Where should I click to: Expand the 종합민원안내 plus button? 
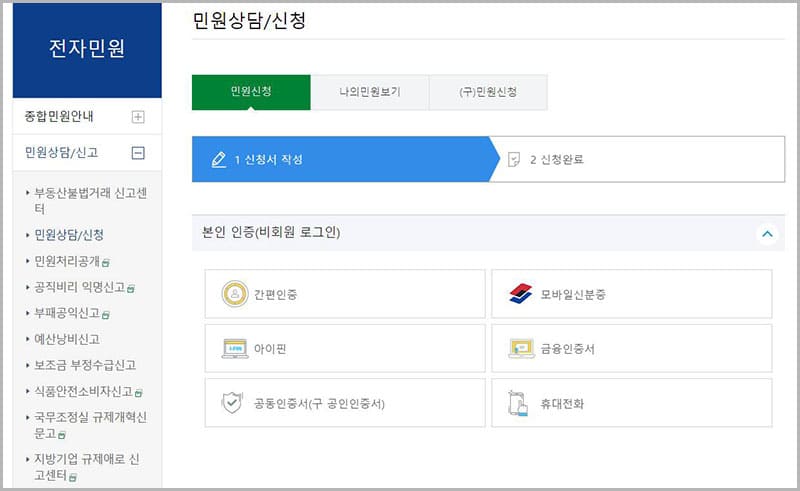[138, 116]
